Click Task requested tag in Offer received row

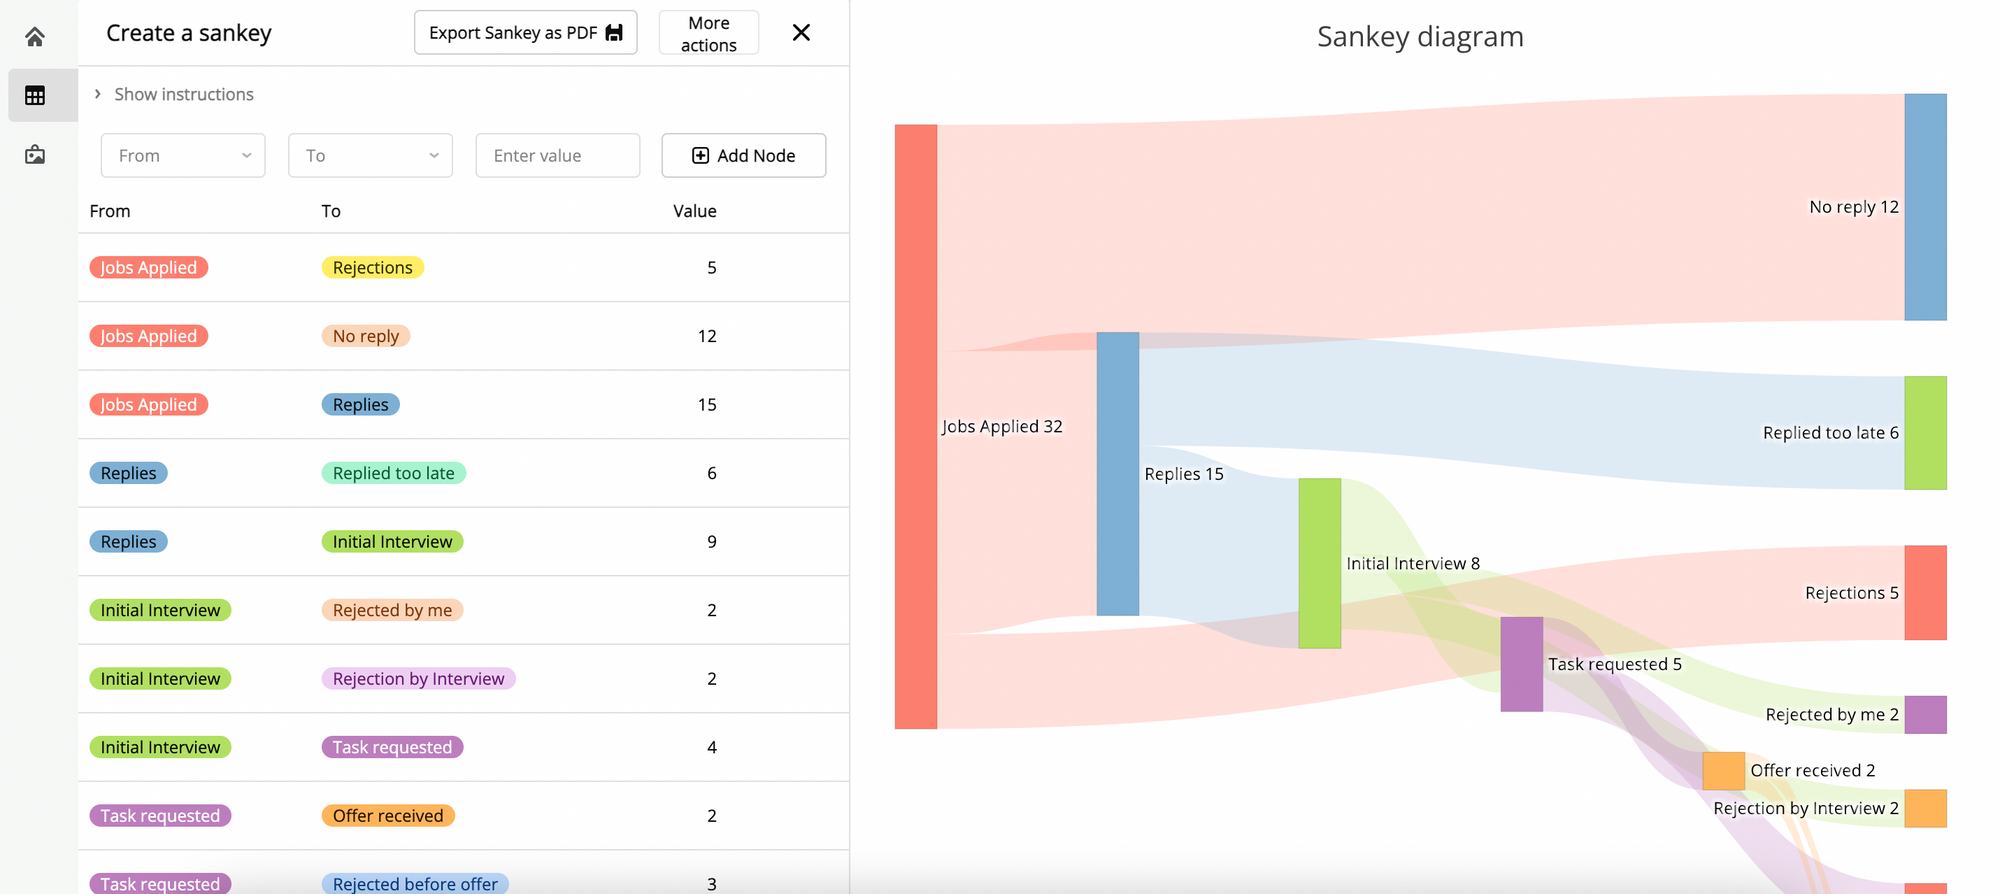(x=161, y=815)
